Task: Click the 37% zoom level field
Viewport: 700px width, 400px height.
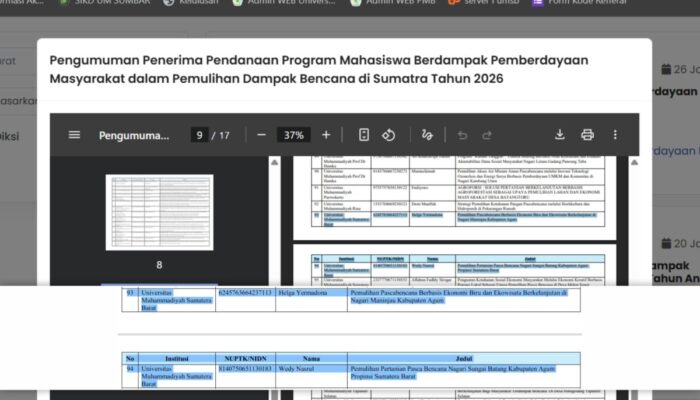Action: coord(294,135)
